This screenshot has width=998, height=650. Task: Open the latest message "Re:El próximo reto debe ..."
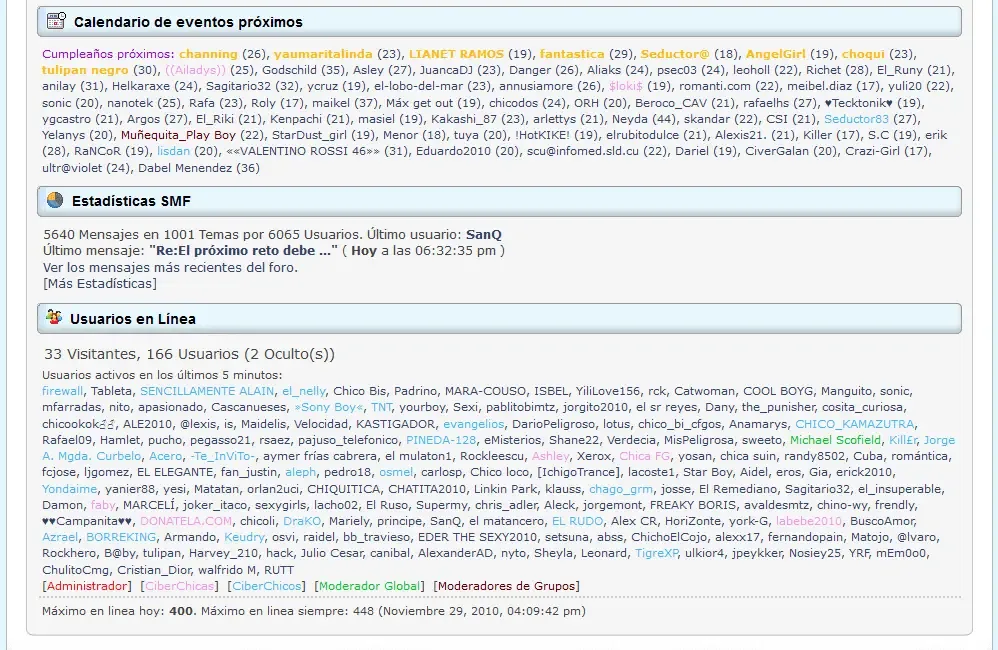(243, 251)
